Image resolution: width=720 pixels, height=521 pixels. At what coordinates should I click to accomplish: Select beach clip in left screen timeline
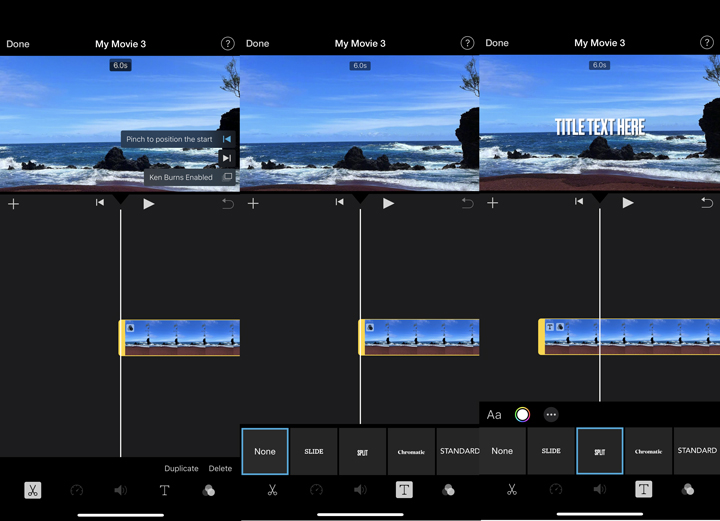click(x=180, y=338)
